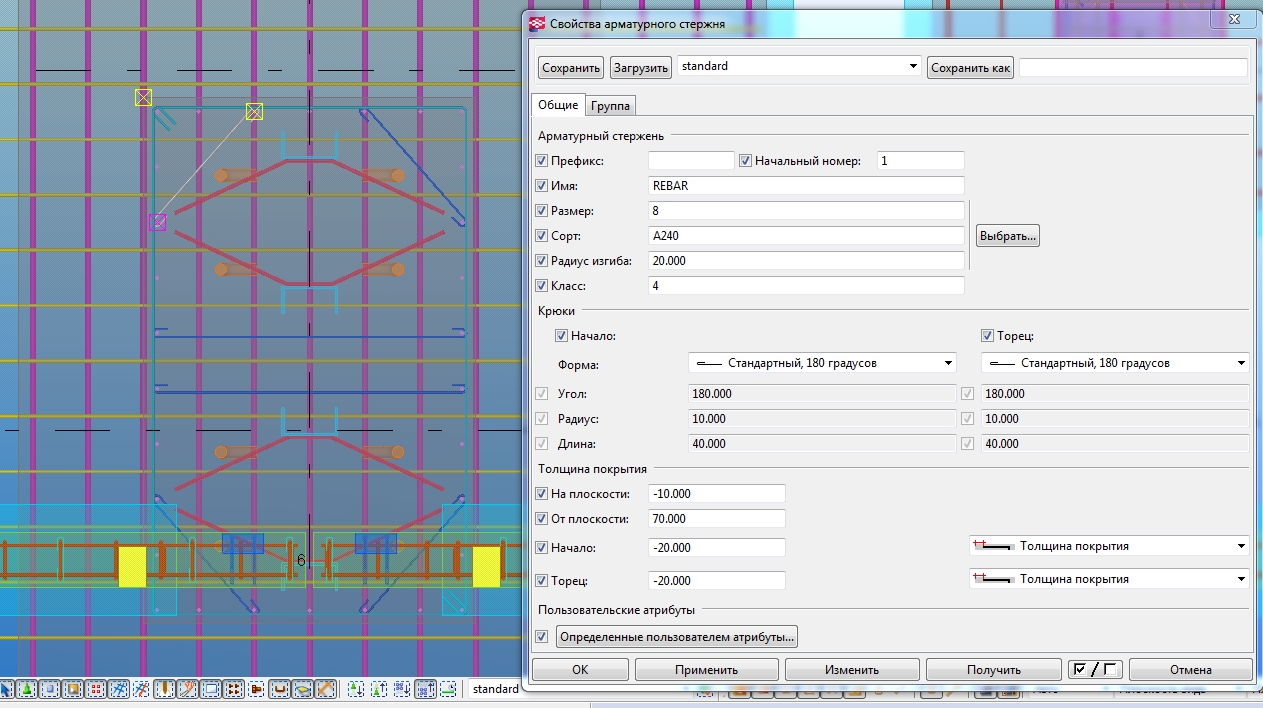The image size is (1263, 708).
Task: Uncheck the На плоскости checkbox
Action: coord(542,494)
